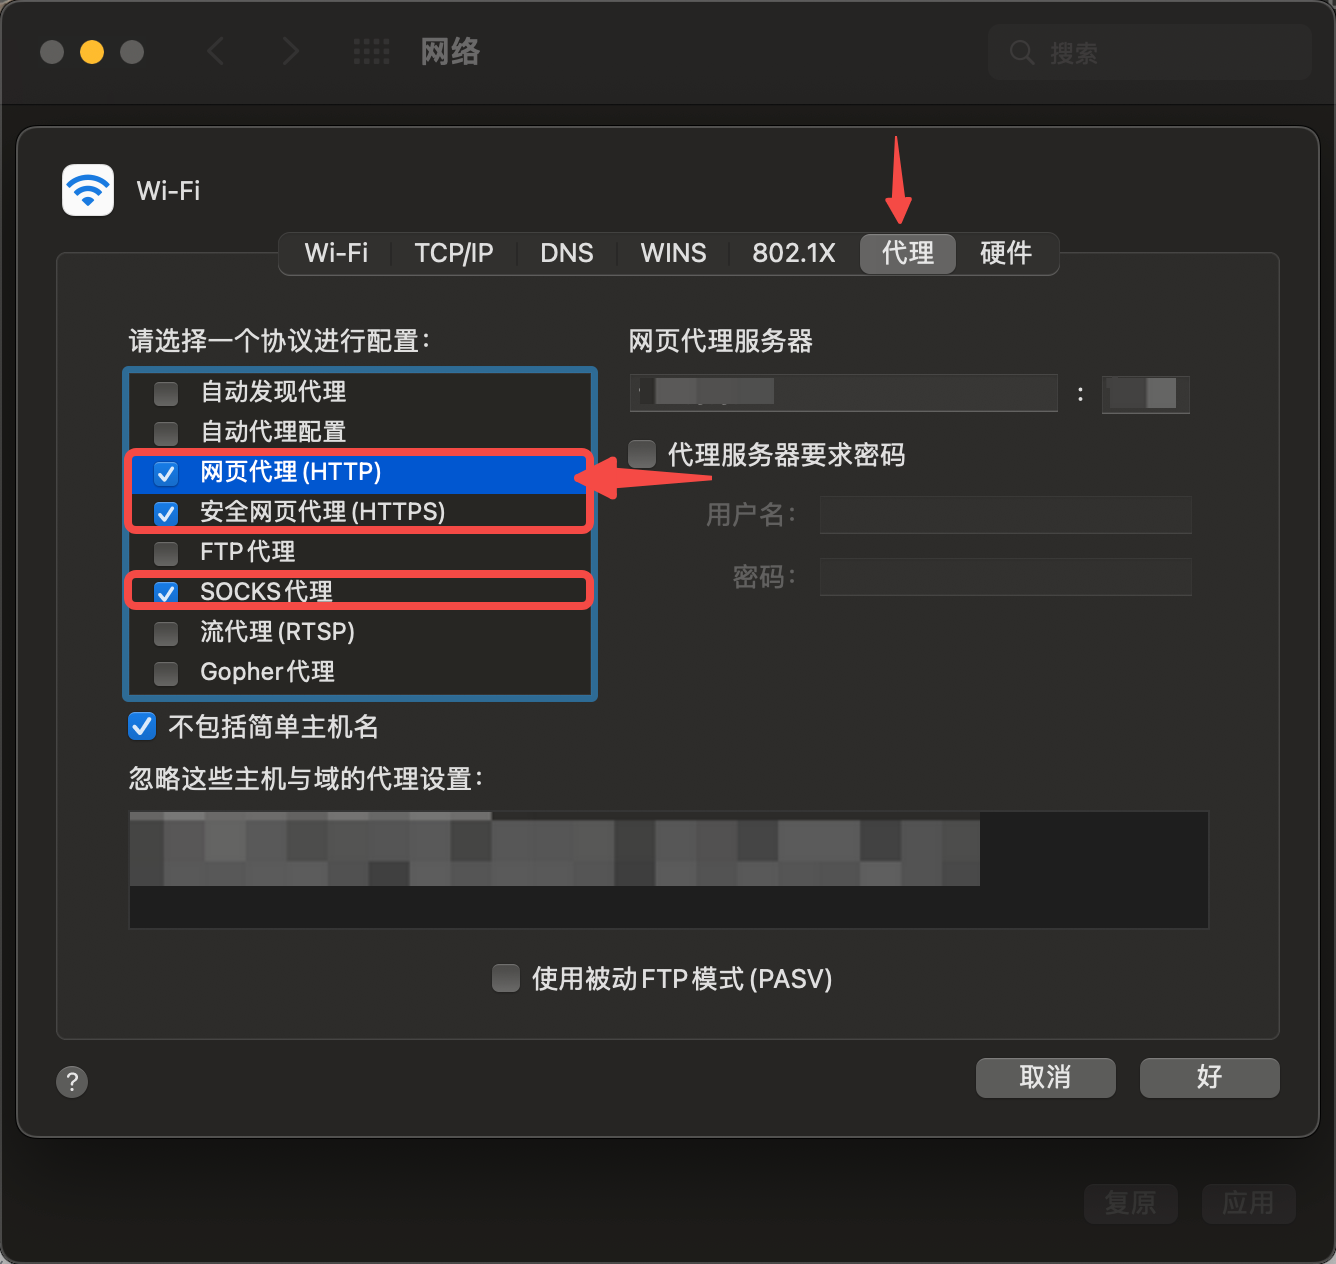Uncheck SOCKS 代理 checkbox
Viewport: 1336px width, 1264px height.
(x=166, y=593)
